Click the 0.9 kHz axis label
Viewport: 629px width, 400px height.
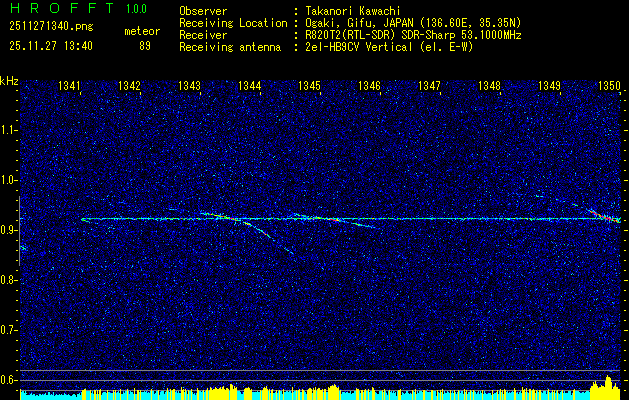pos(7,230)
